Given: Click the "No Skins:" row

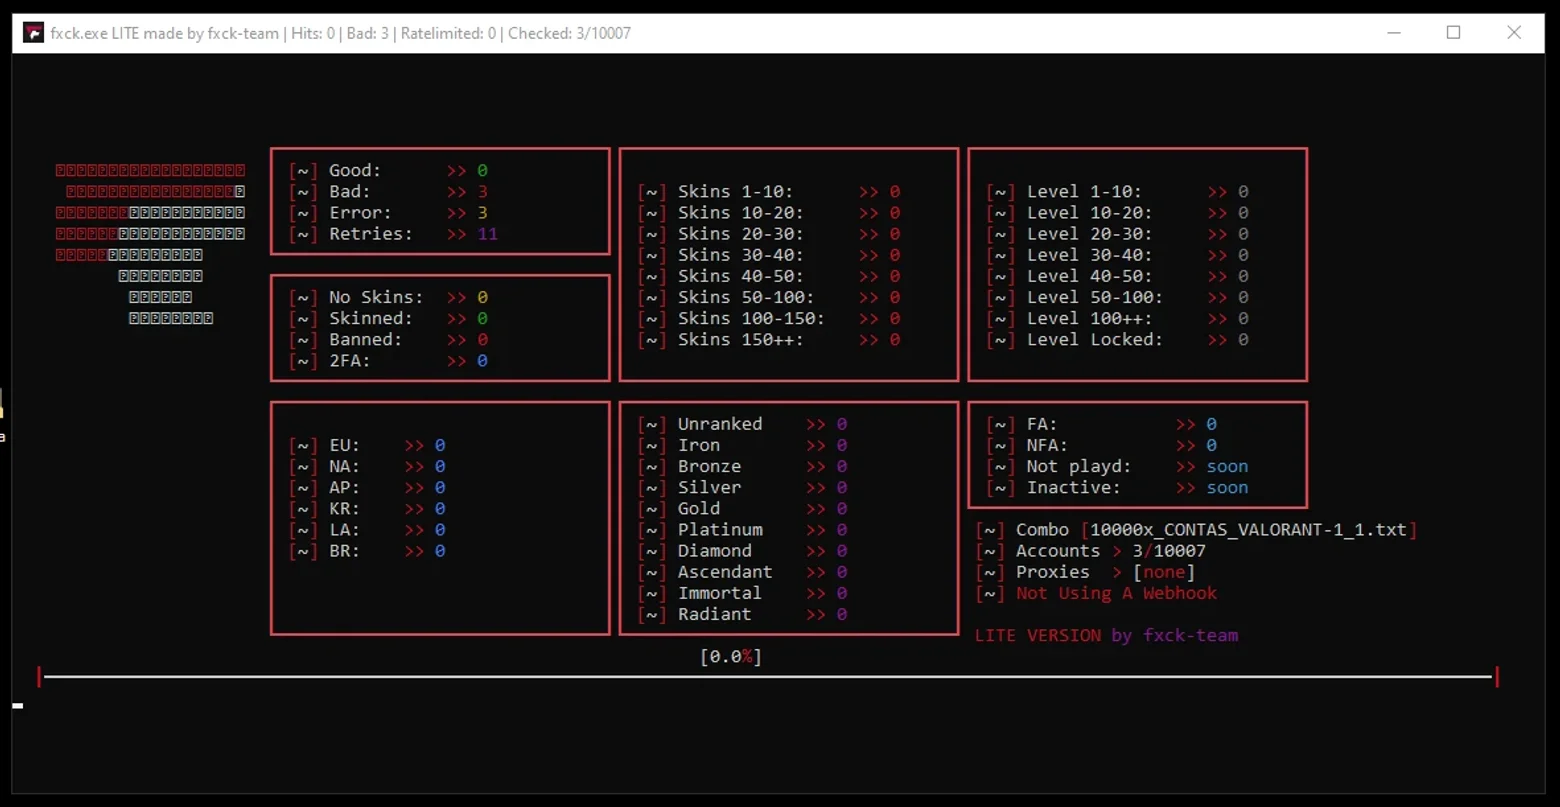Looking at the screenshot, I should [x=389, y=298].
